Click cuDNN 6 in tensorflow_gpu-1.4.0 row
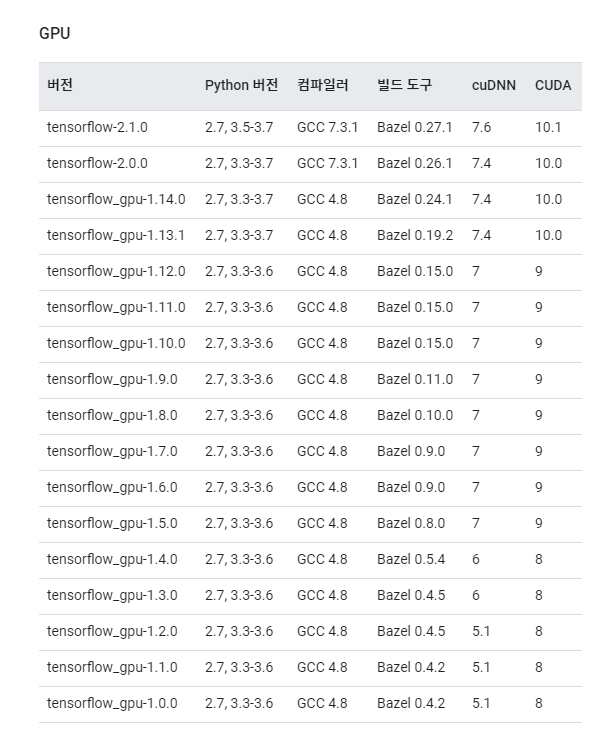The height and width of the screenshot is (733, 596). [x=476, y=559]
